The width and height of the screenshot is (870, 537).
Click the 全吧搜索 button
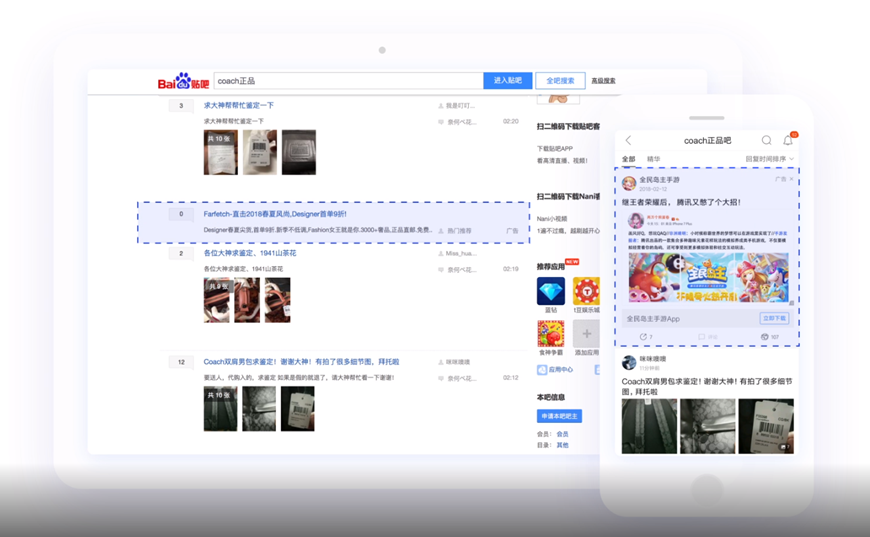click(x=560, y=81)
